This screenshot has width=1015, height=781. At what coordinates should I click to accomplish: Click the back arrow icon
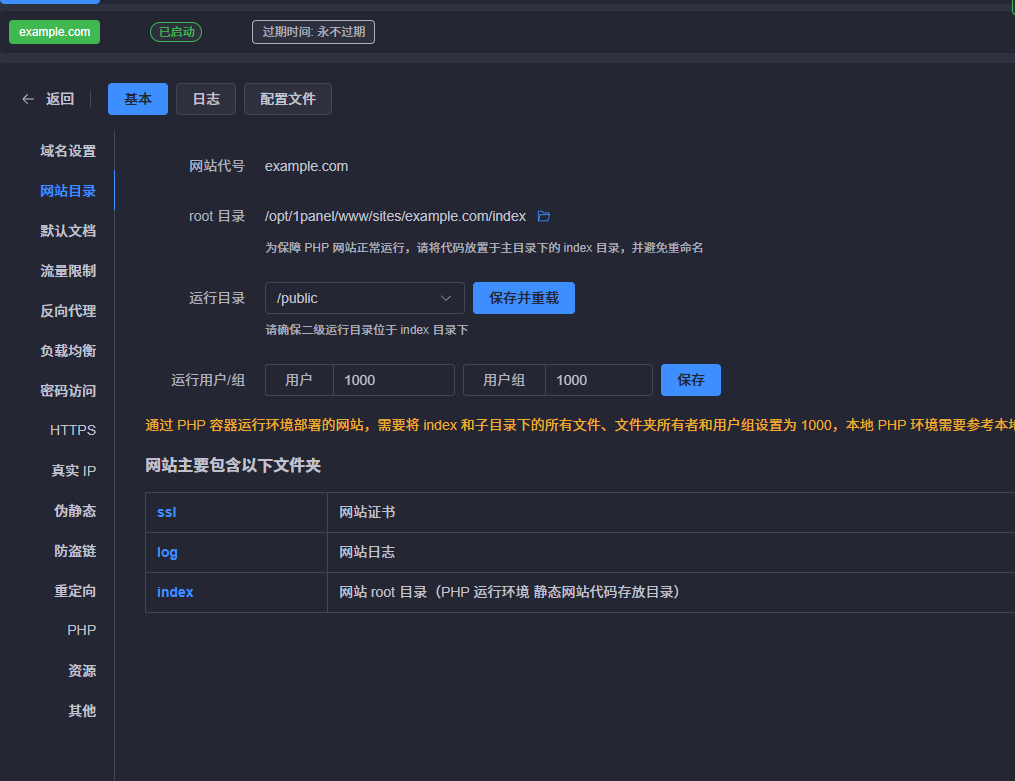coord(28,99)
